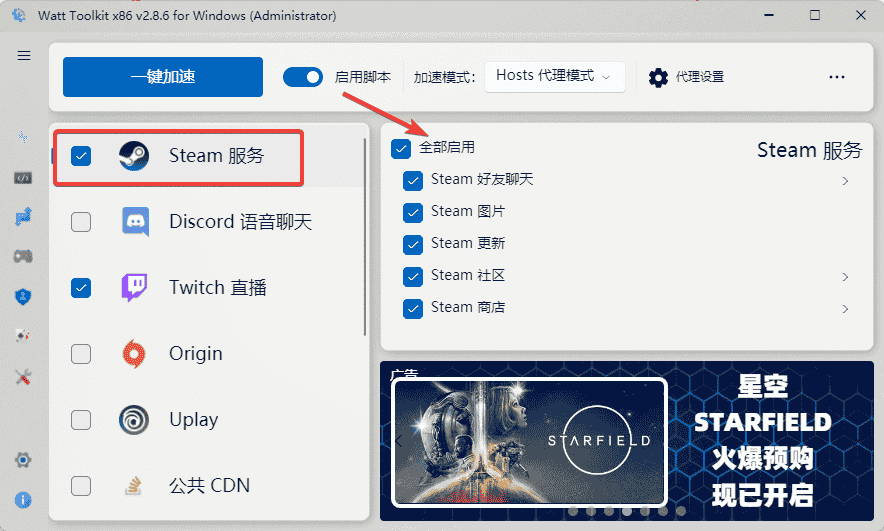884x531 pixels.
Task: Check the Origin checkbox
Action: click(81, 354)
